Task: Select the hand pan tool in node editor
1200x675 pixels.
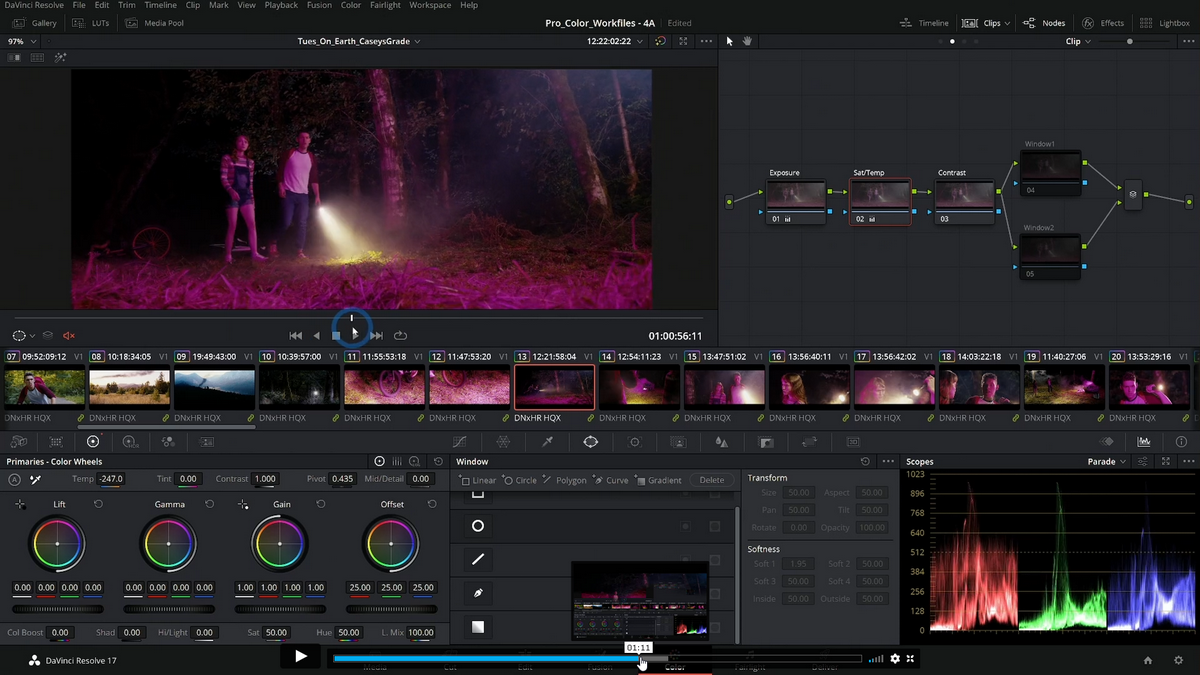Action: (747, 41)
